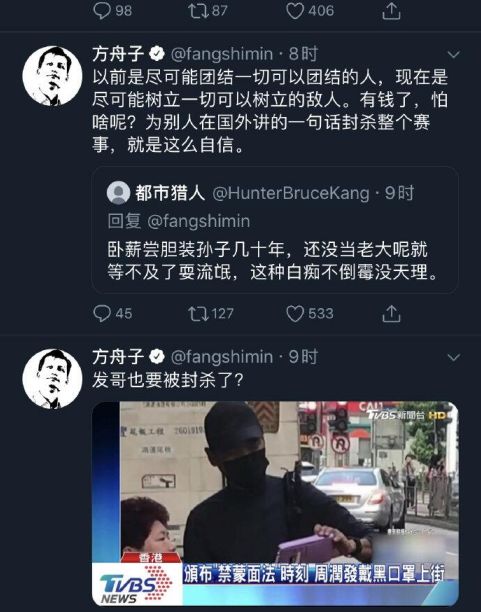Image resolution: width=481 pixels, height=612 pixels.
Task: Like the tweet showing 533 likes
Action: 295,313
